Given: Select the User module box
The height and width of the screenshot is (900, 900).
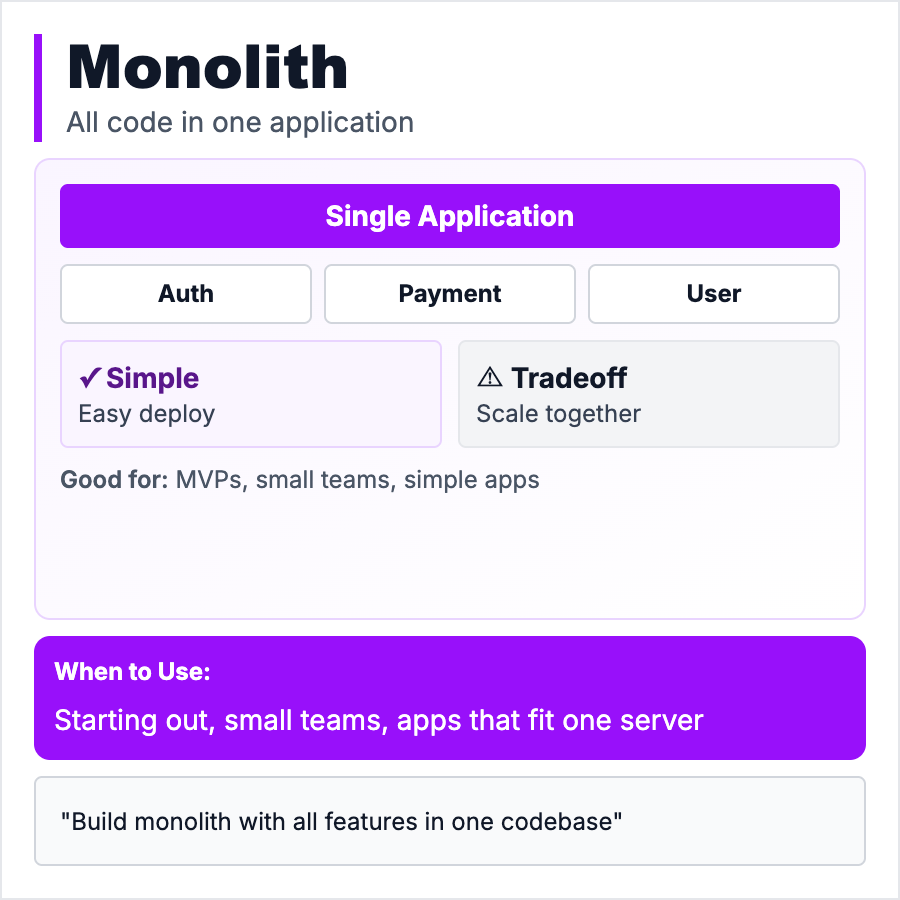Looking at the screenshot, I should (x=714, y=294).
